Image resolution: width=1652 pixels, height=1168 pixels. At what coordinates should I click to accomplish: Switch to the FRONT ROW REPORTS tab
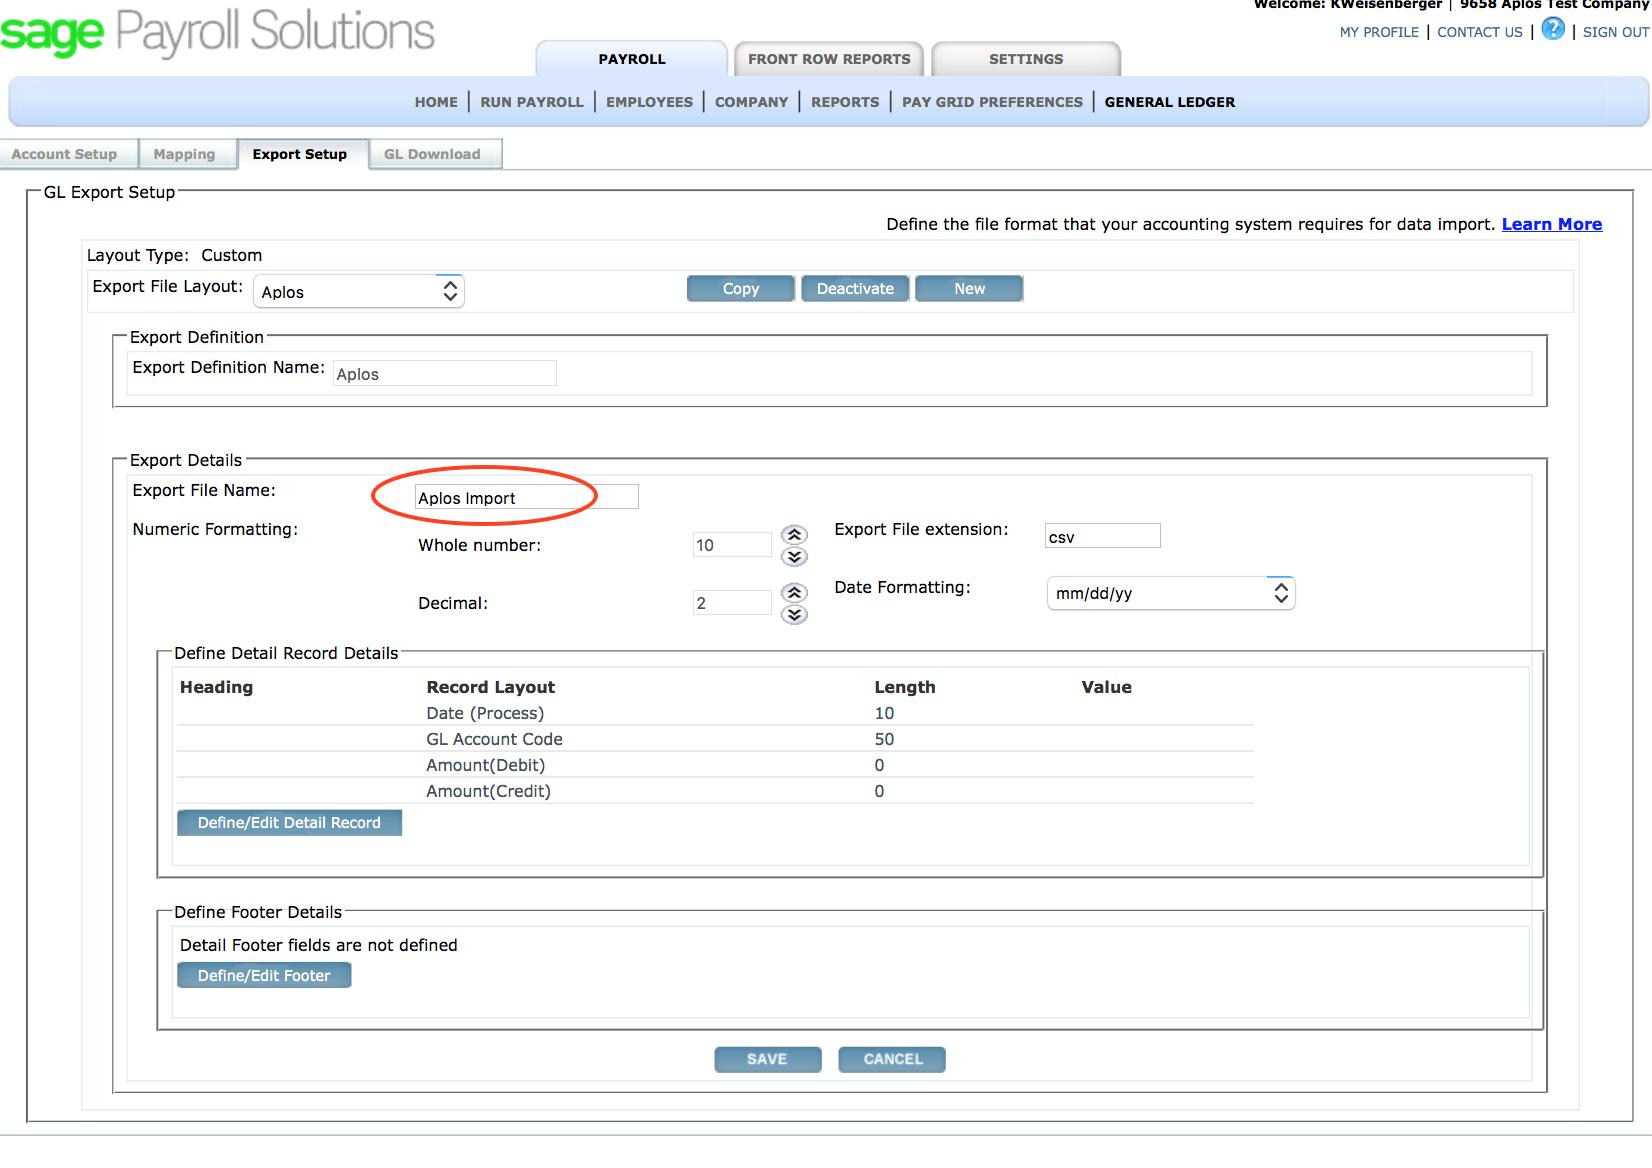point(829,59)
